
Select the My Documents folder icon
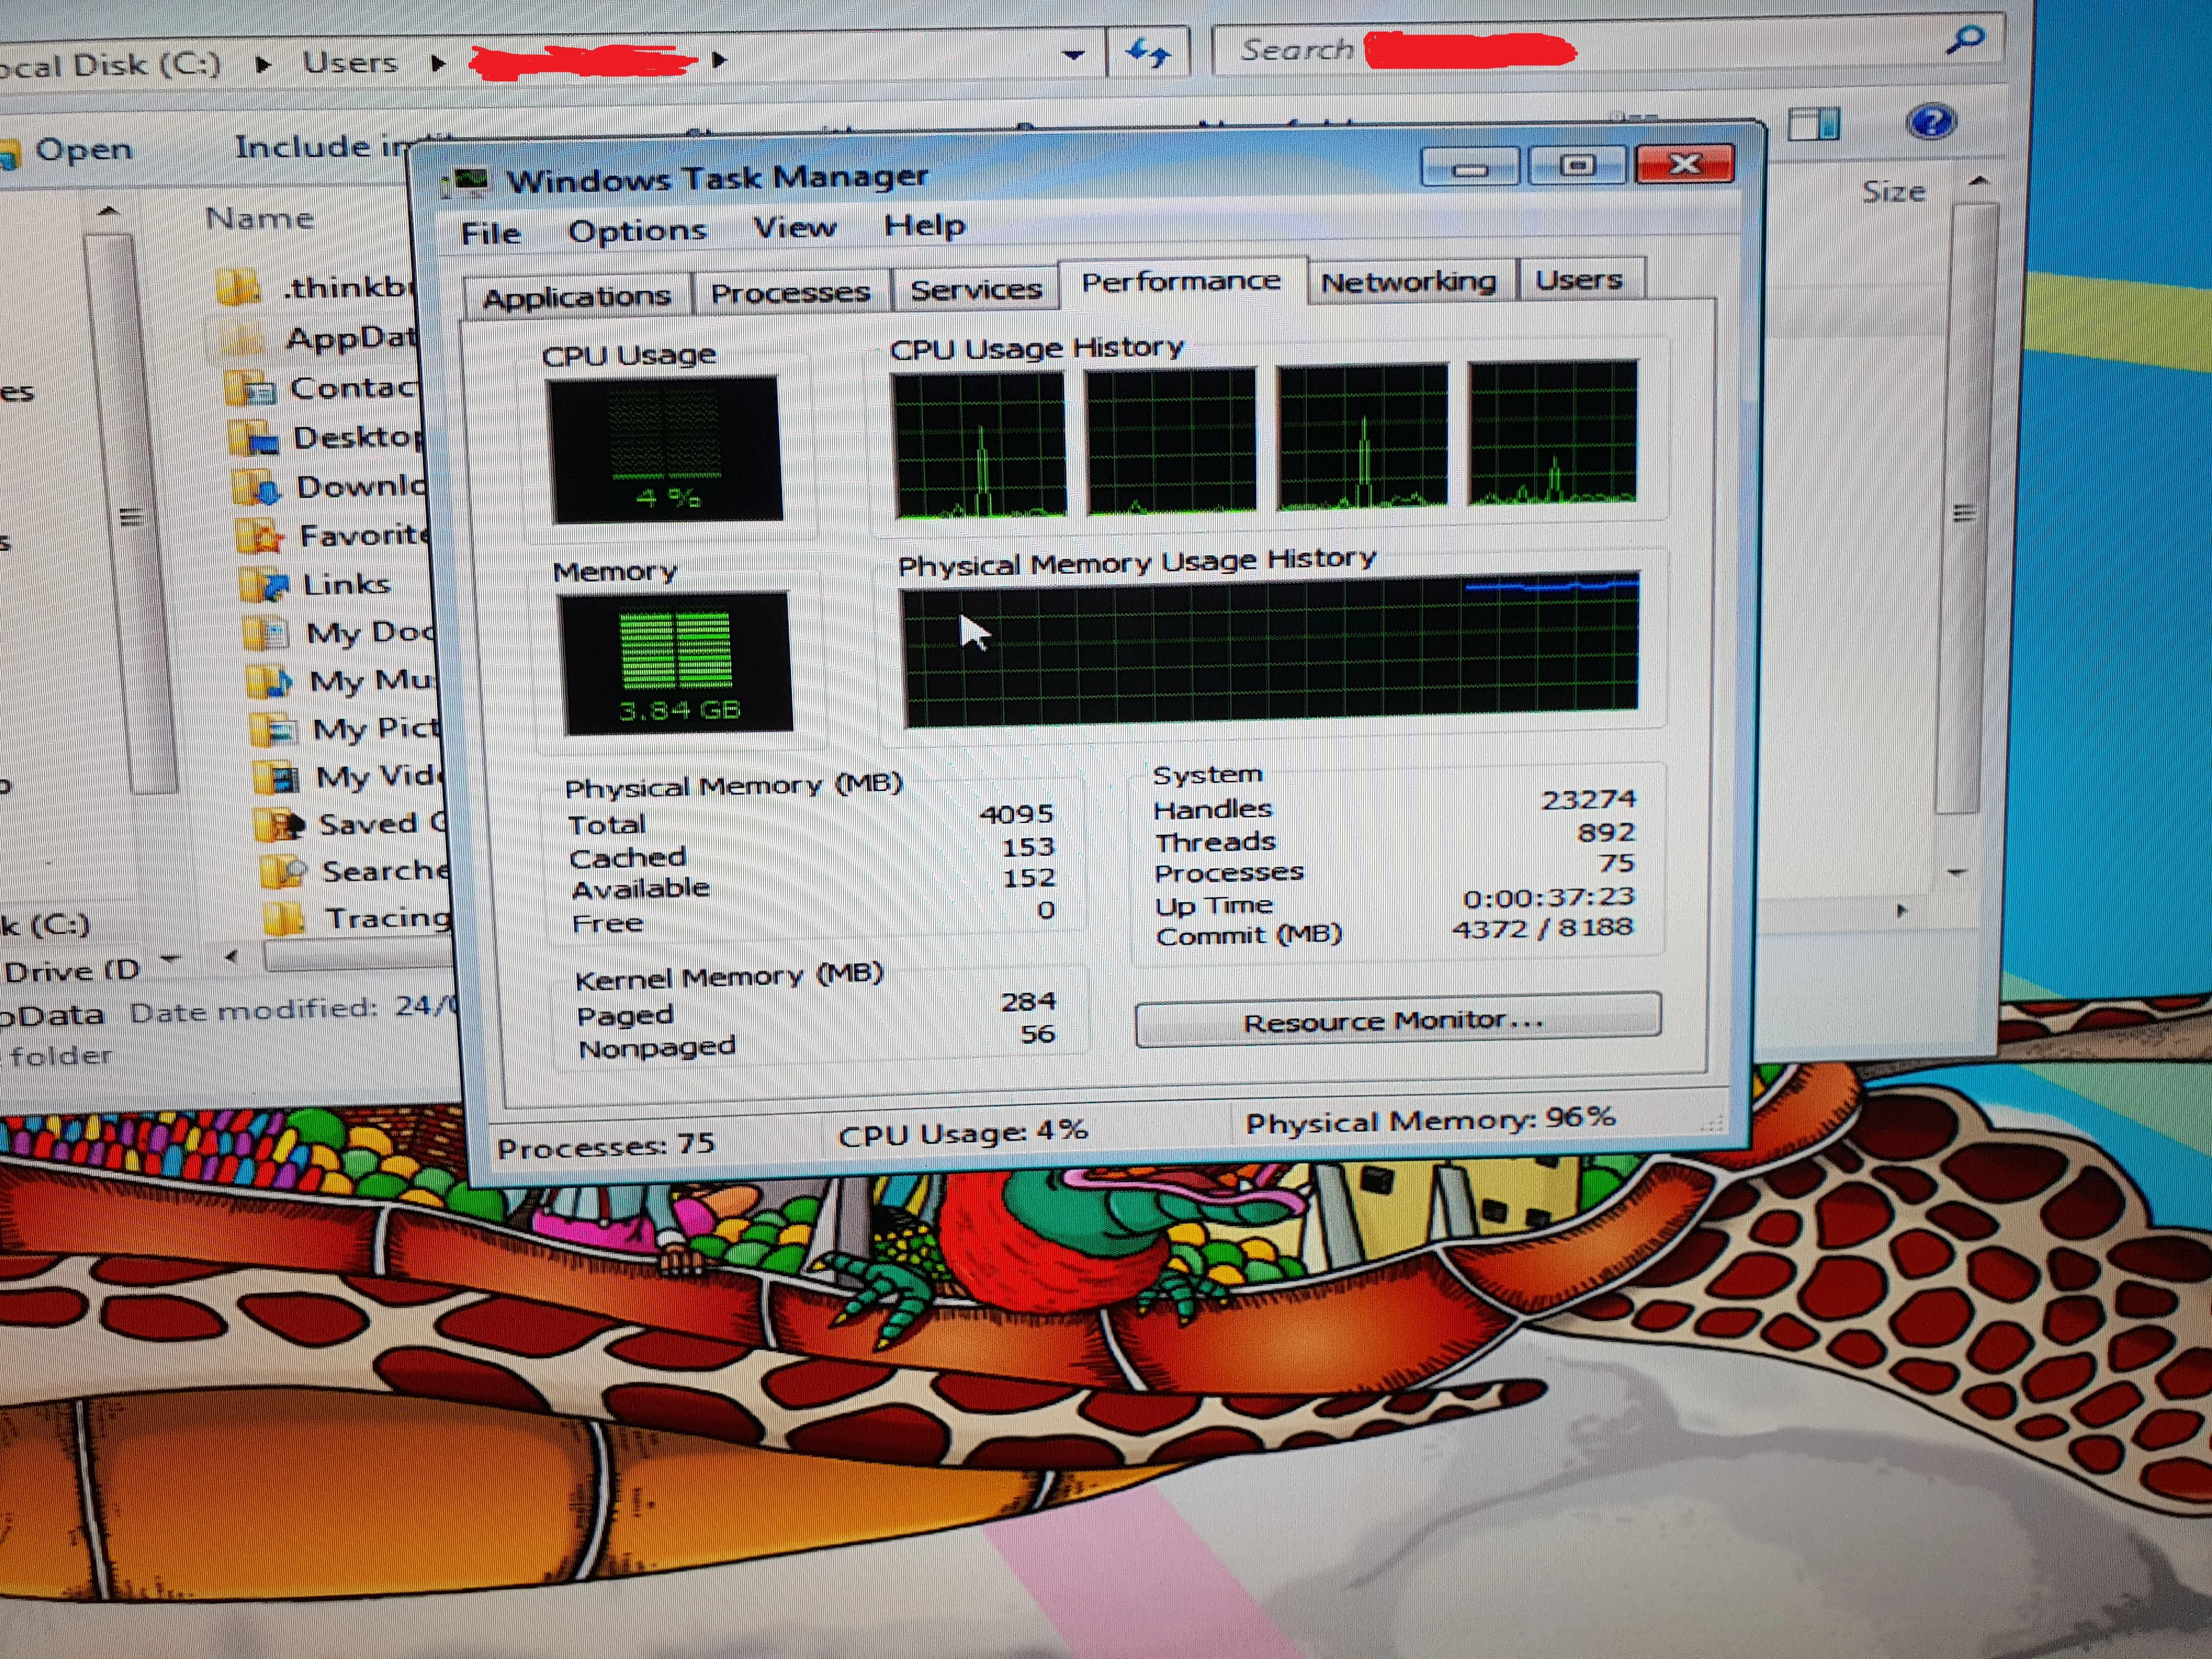tap(268, 633)
